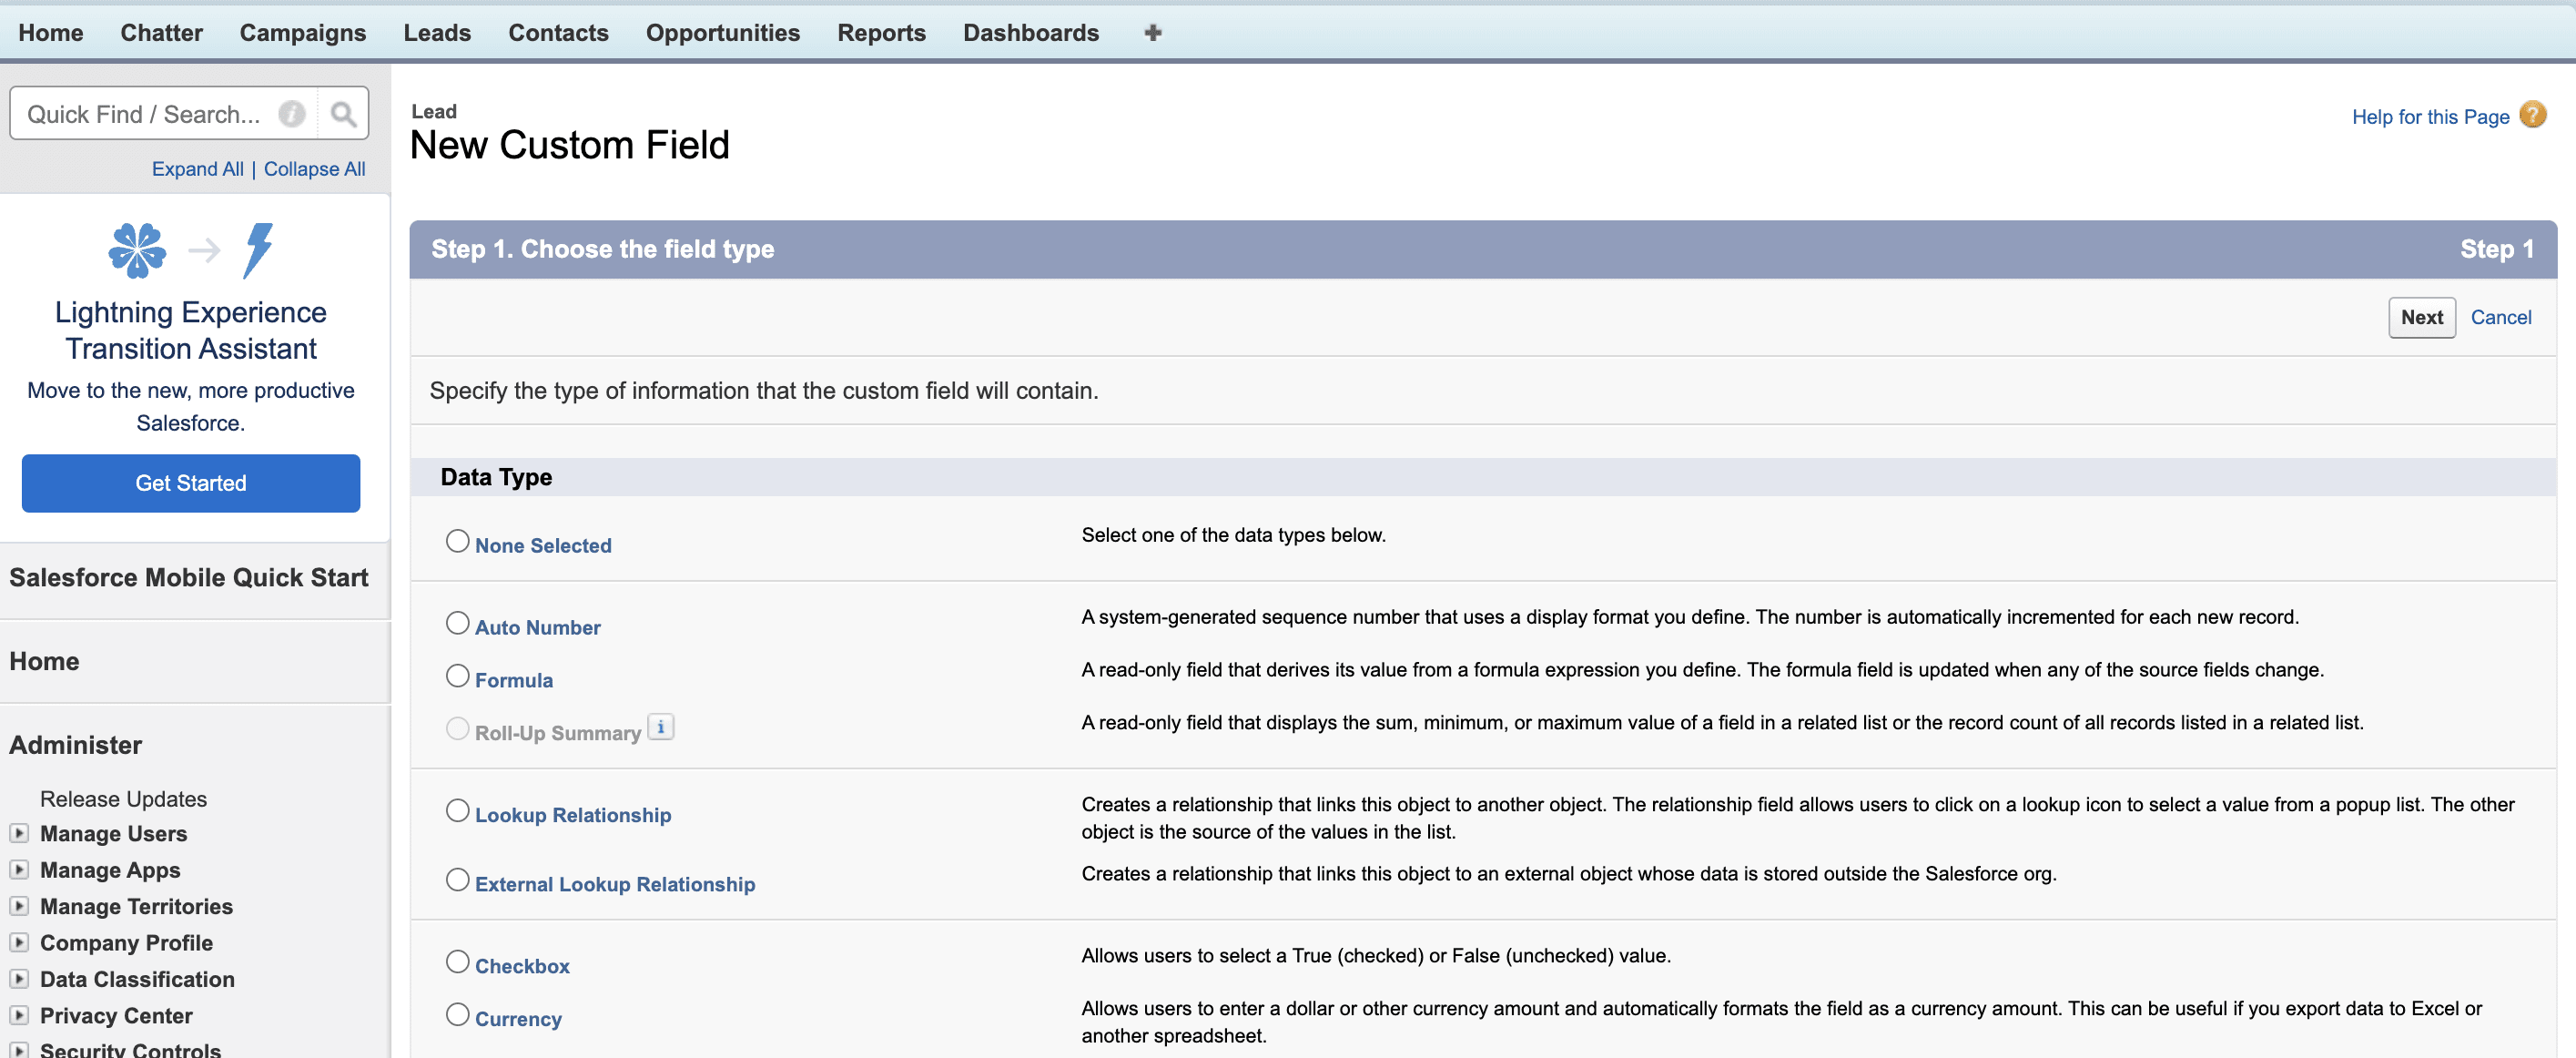The height and width of the screenshot is (1058, 2576).
Task: Go to the Leads tab
Action: [x=437, y=33]
